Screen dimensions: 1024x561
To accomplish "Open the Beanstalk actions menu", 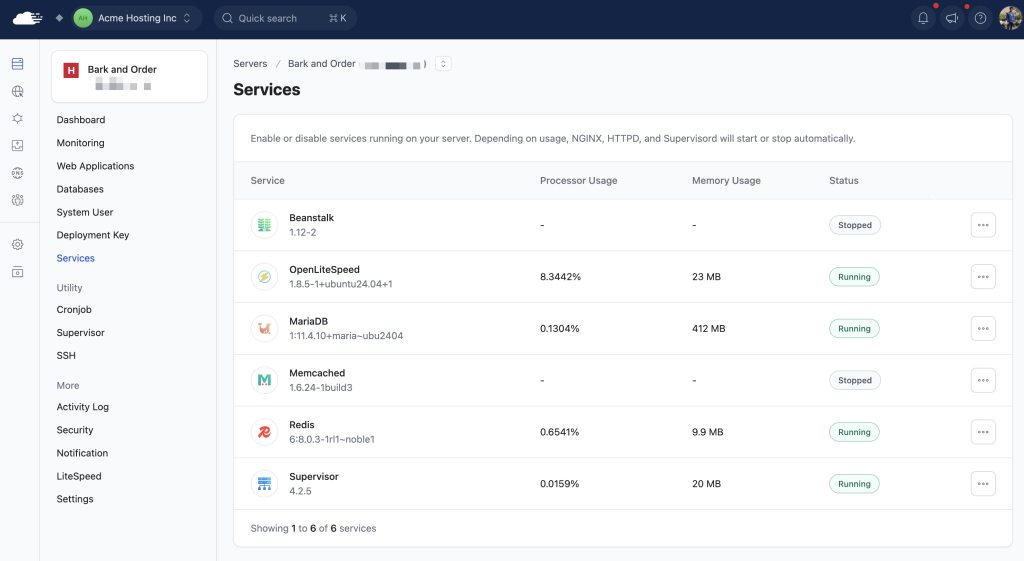I will pyautogui.click(x=982, y=225).
